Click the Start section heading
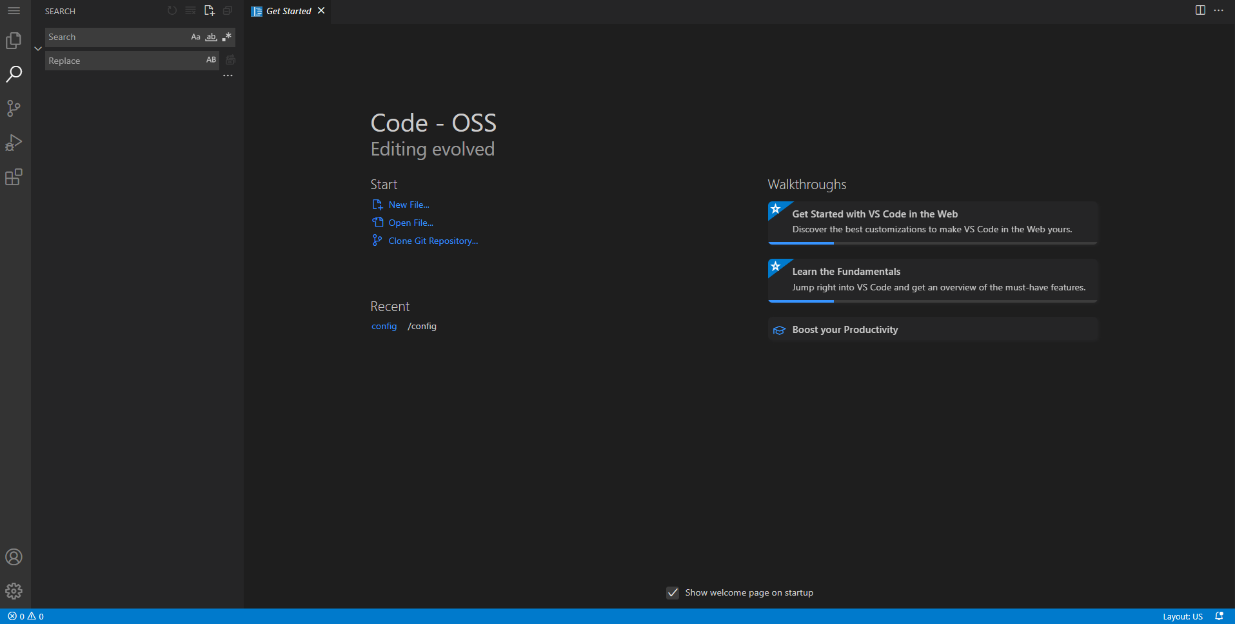Viewport: 1235px width, 624px height. pyautogui.click(x=384, y=184)
